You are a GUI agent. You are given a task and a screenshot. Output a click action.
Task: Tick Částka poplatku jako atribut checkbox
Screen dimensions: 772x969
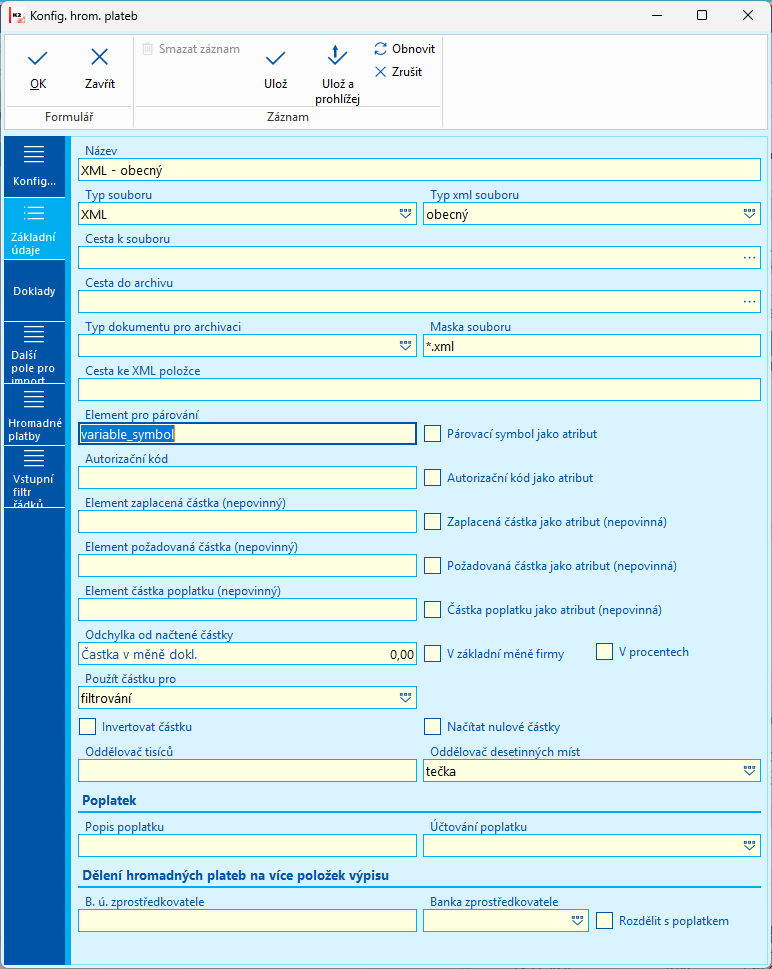click(x=432, y=609)
